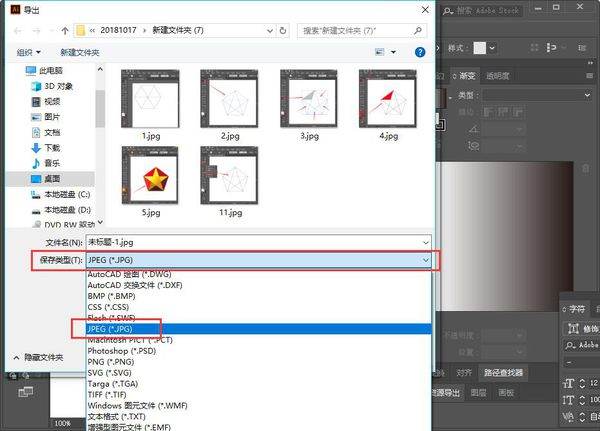Click the sidebar scroll up arrow
This screenshot has width=600, height=431.
tap(100, 69)
